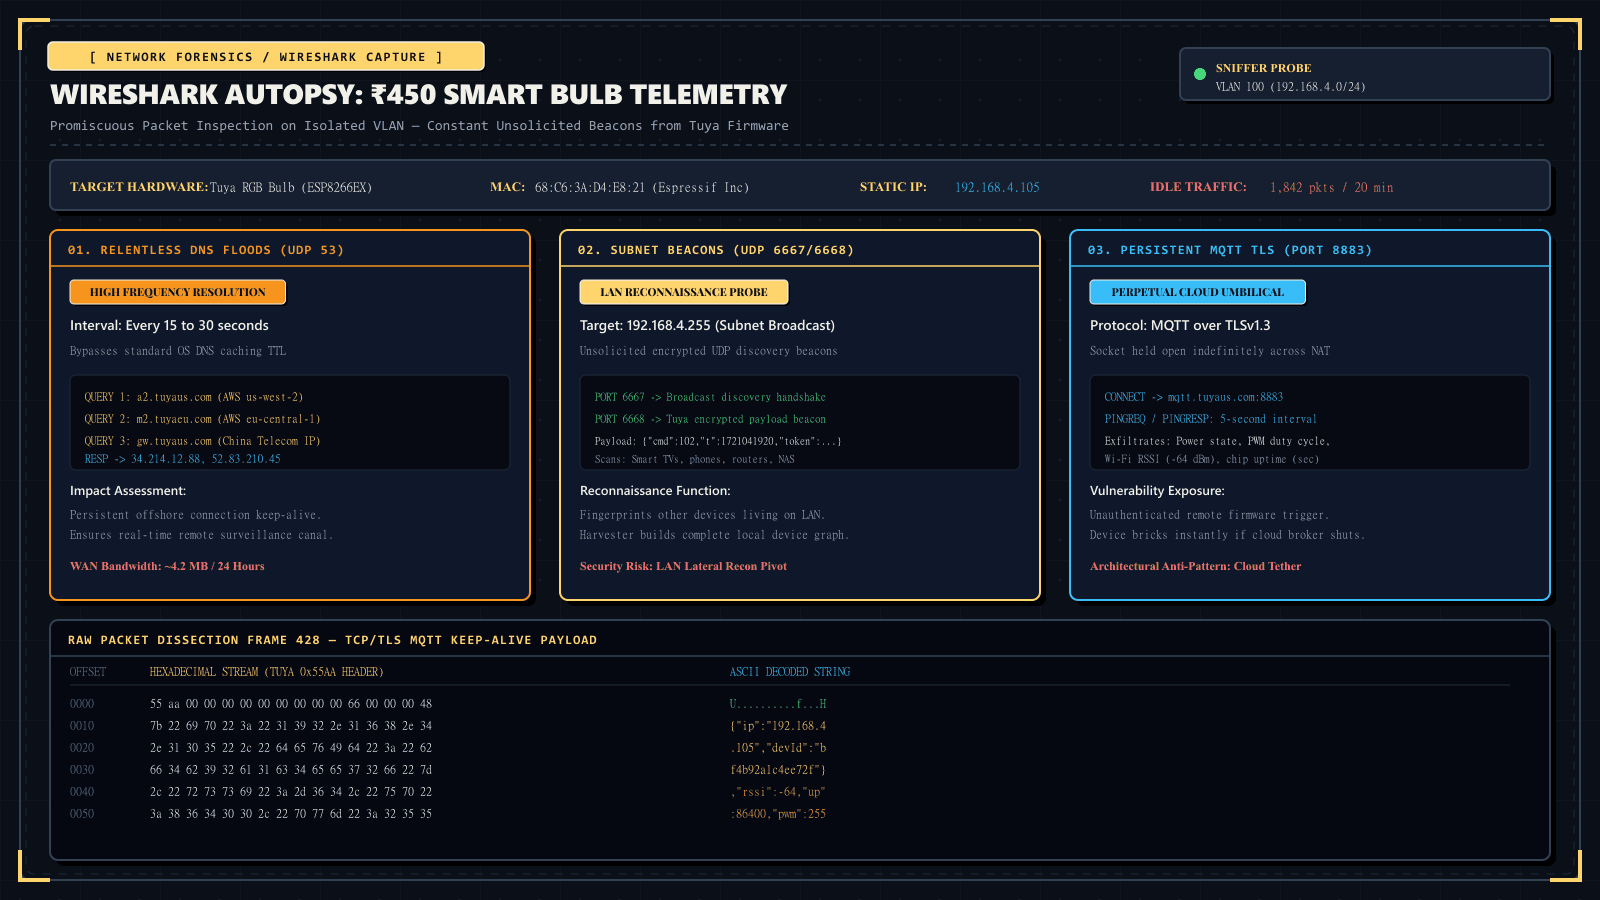Click Tuya RGB Bulb (ESP8266EX) hardware value
Viewport: 1600px width, 900px height.
pos(291,188)
